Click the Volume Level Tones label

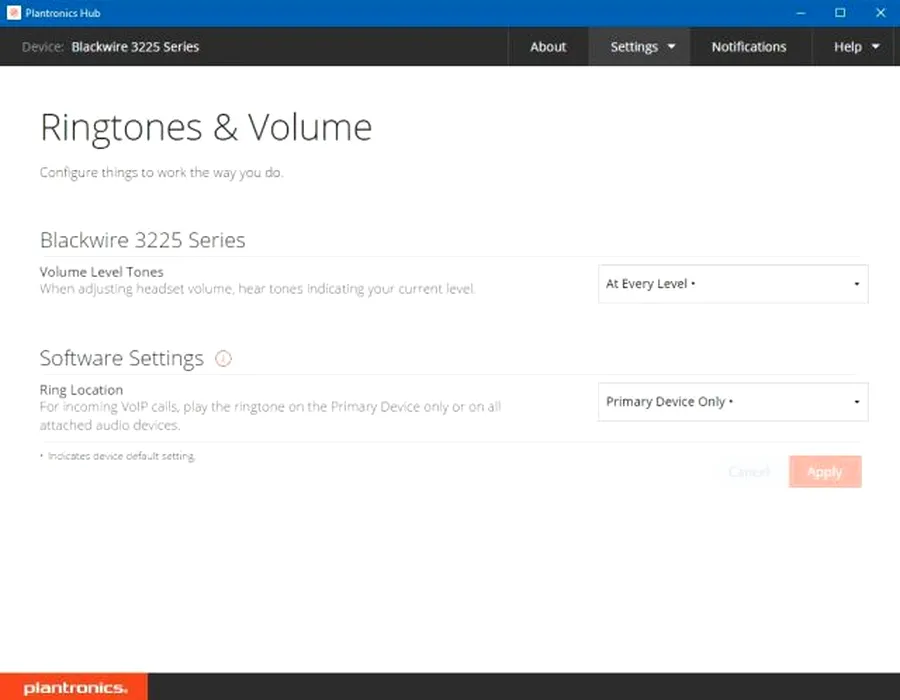click(102, 271)
